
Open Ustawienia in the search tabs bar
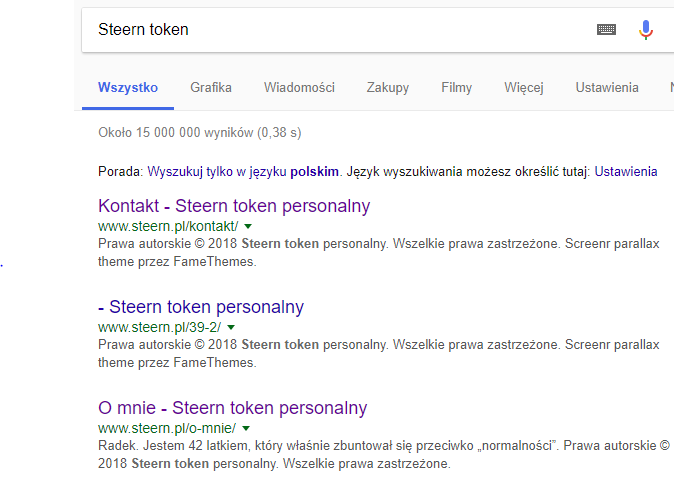click(607, 88)
